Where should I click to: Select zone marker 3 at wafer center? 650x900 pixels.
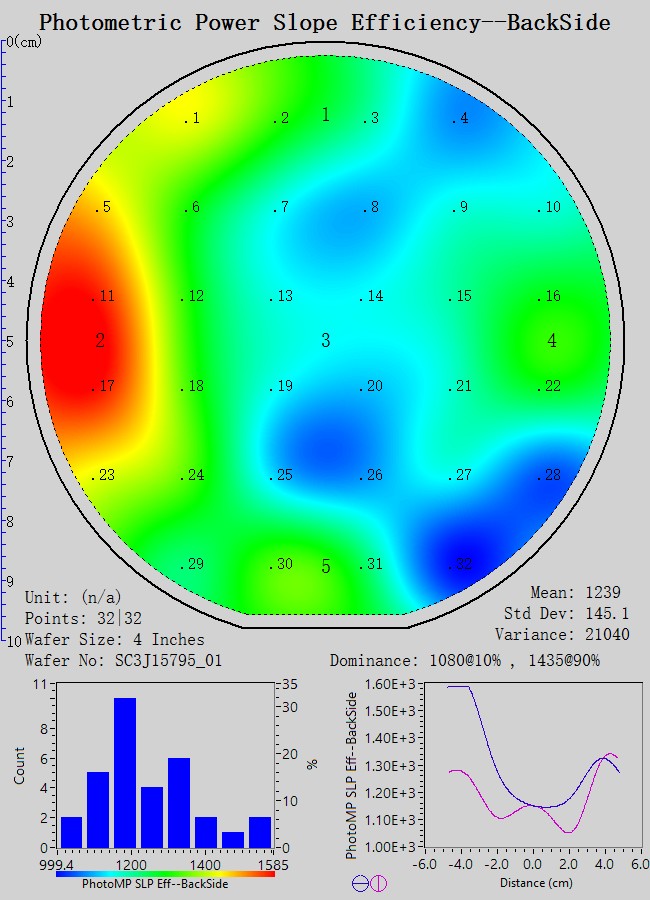pyautogui.click(x=325, y=341)
